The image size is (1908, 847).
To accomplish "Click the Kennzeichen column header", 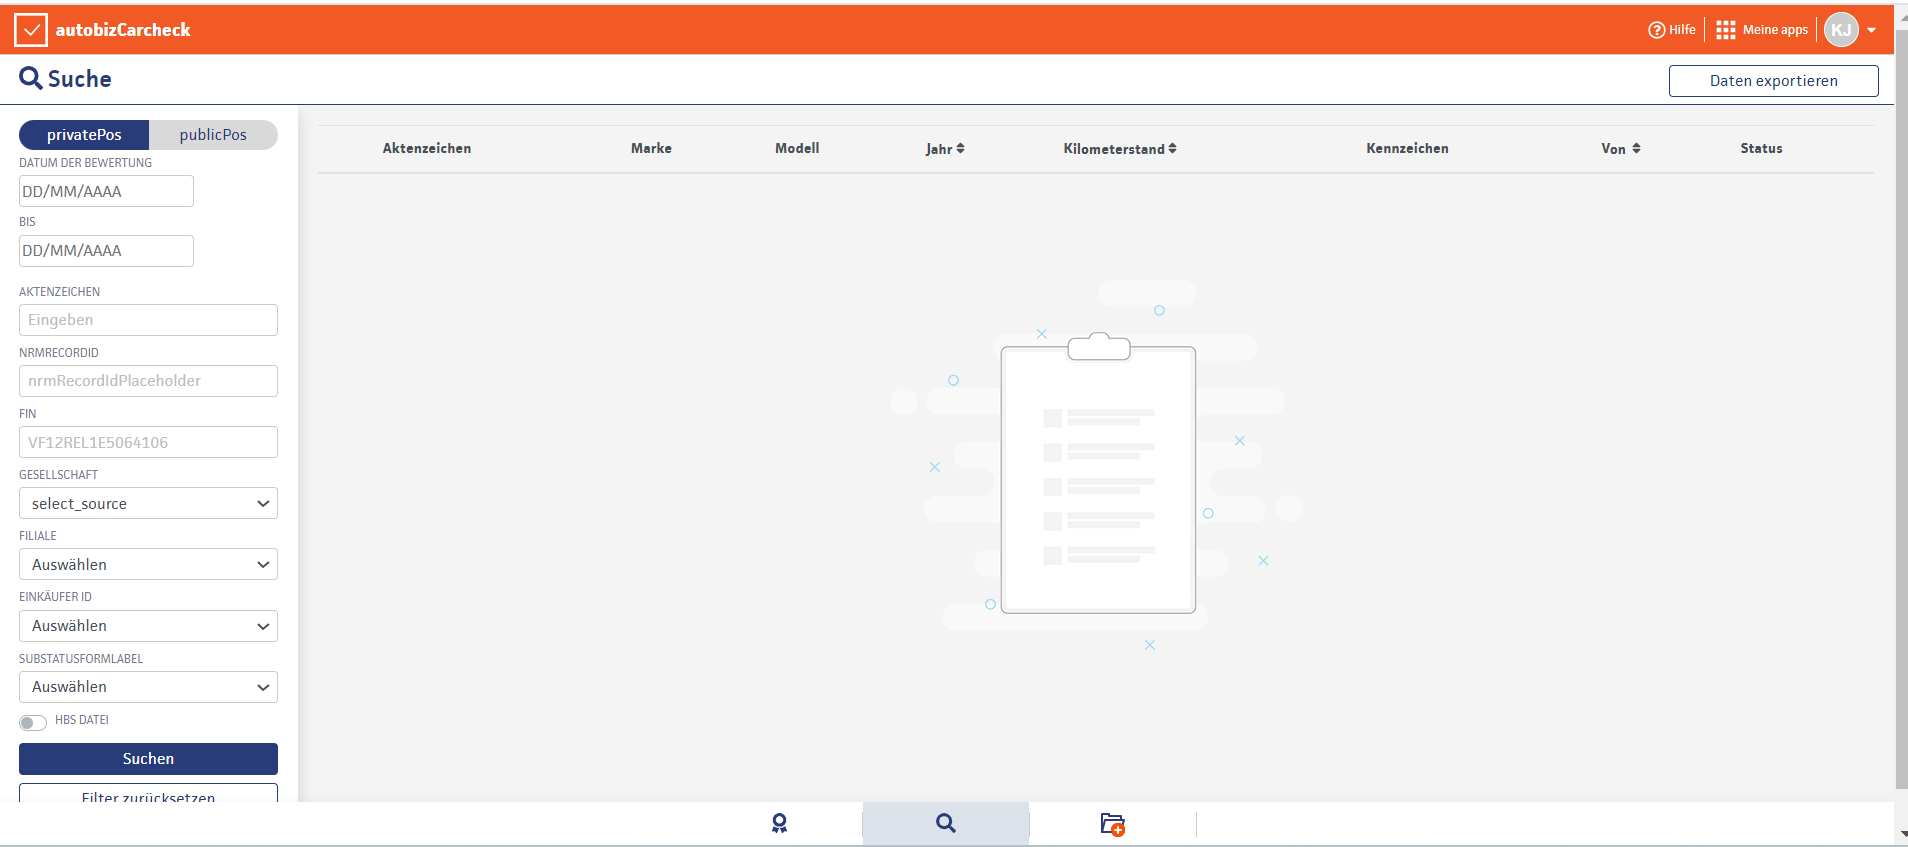I will tap(1407, 149).
